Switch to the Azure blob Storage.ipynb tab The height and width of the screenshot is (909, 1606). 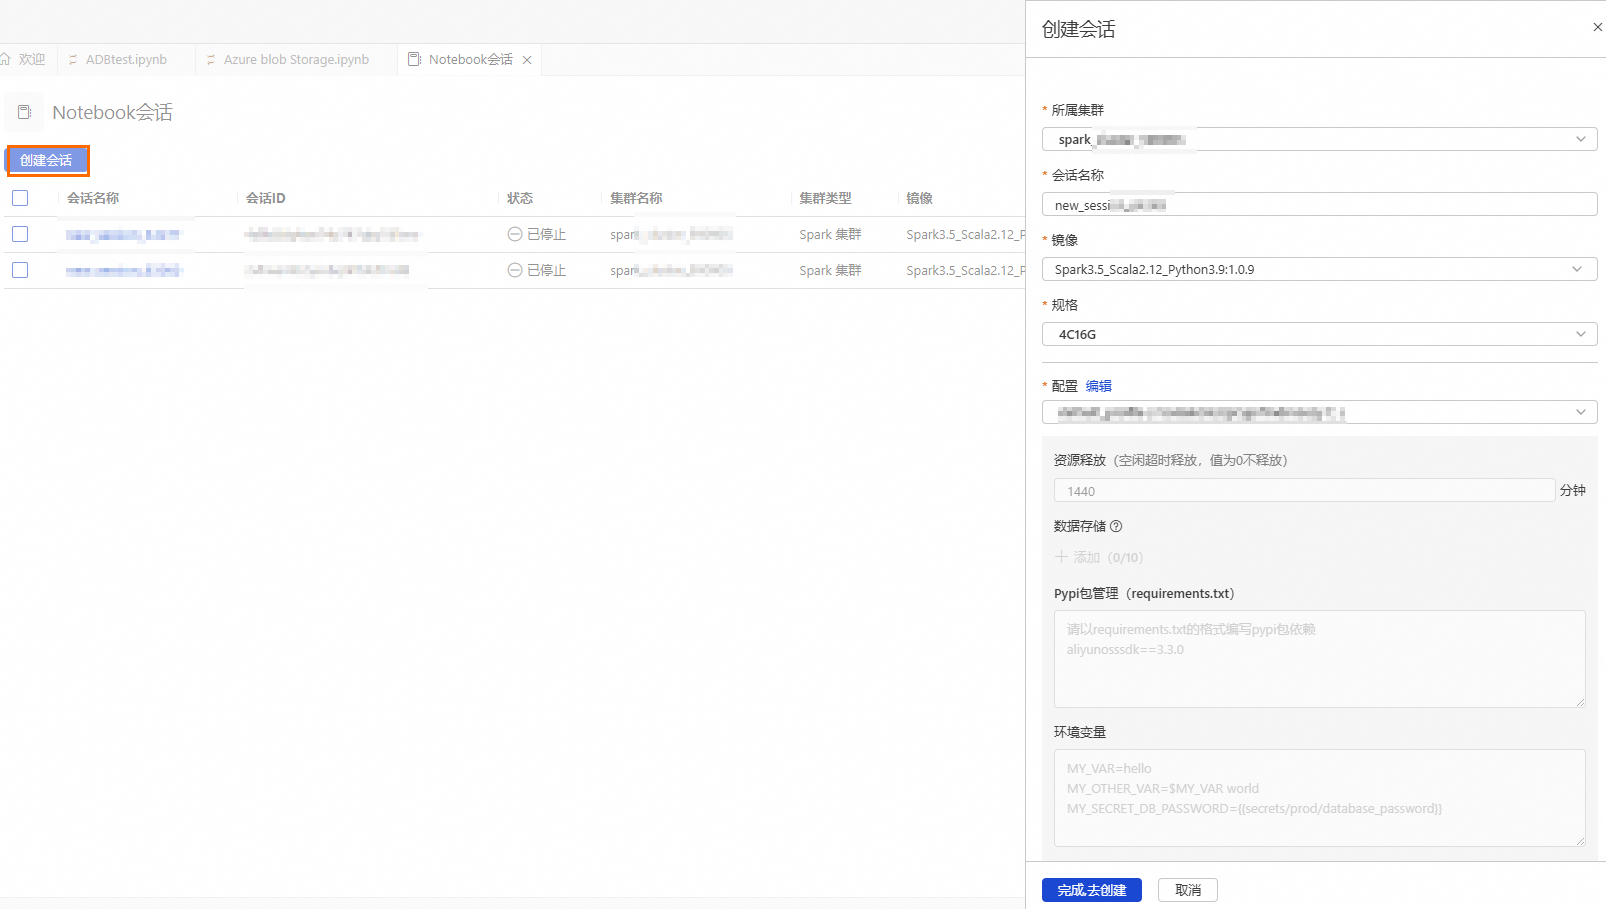click(296, 60)
